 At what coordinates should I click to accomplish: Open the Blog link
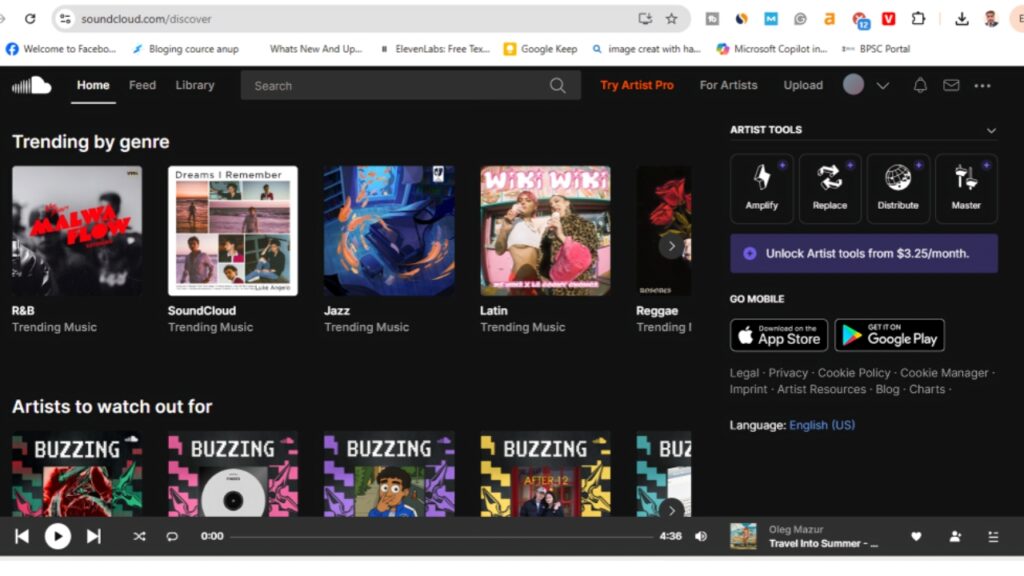887,389
